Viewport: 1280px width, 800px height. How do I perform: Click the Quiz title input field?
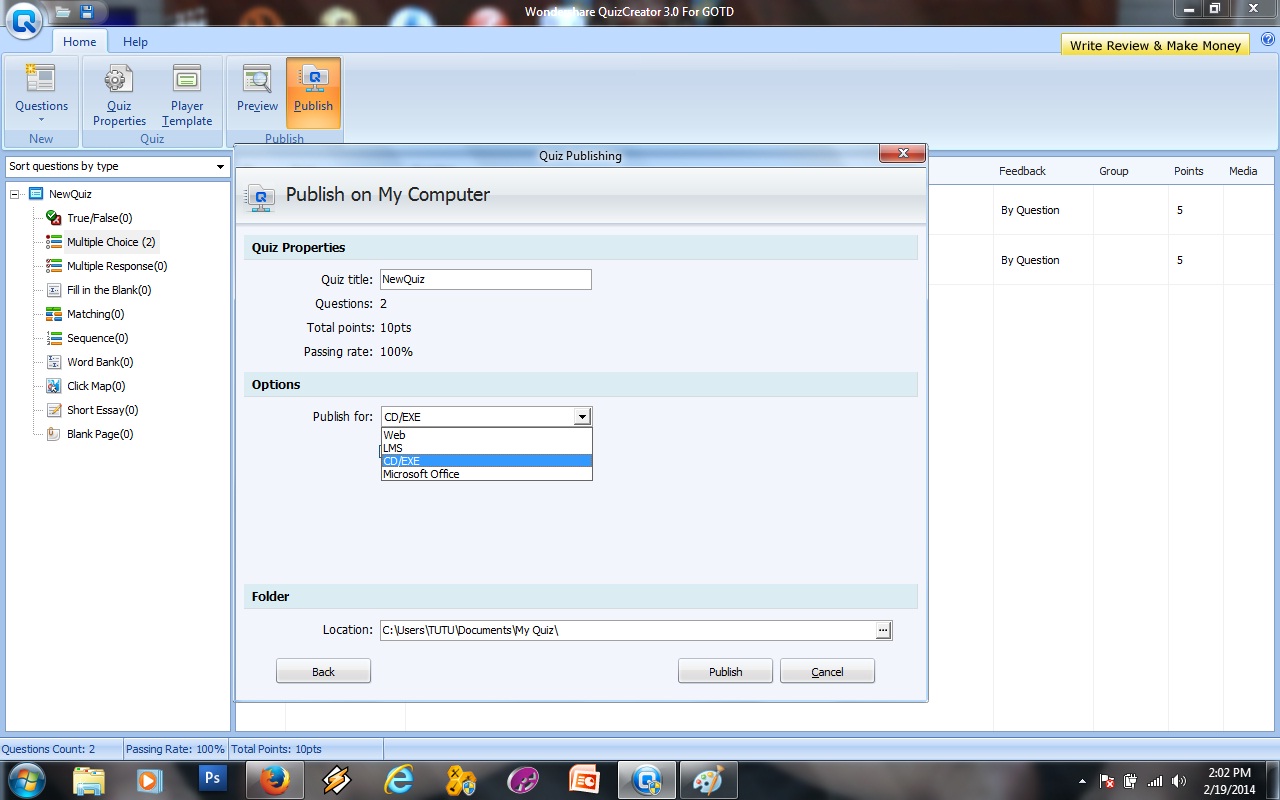pos(485,280)
